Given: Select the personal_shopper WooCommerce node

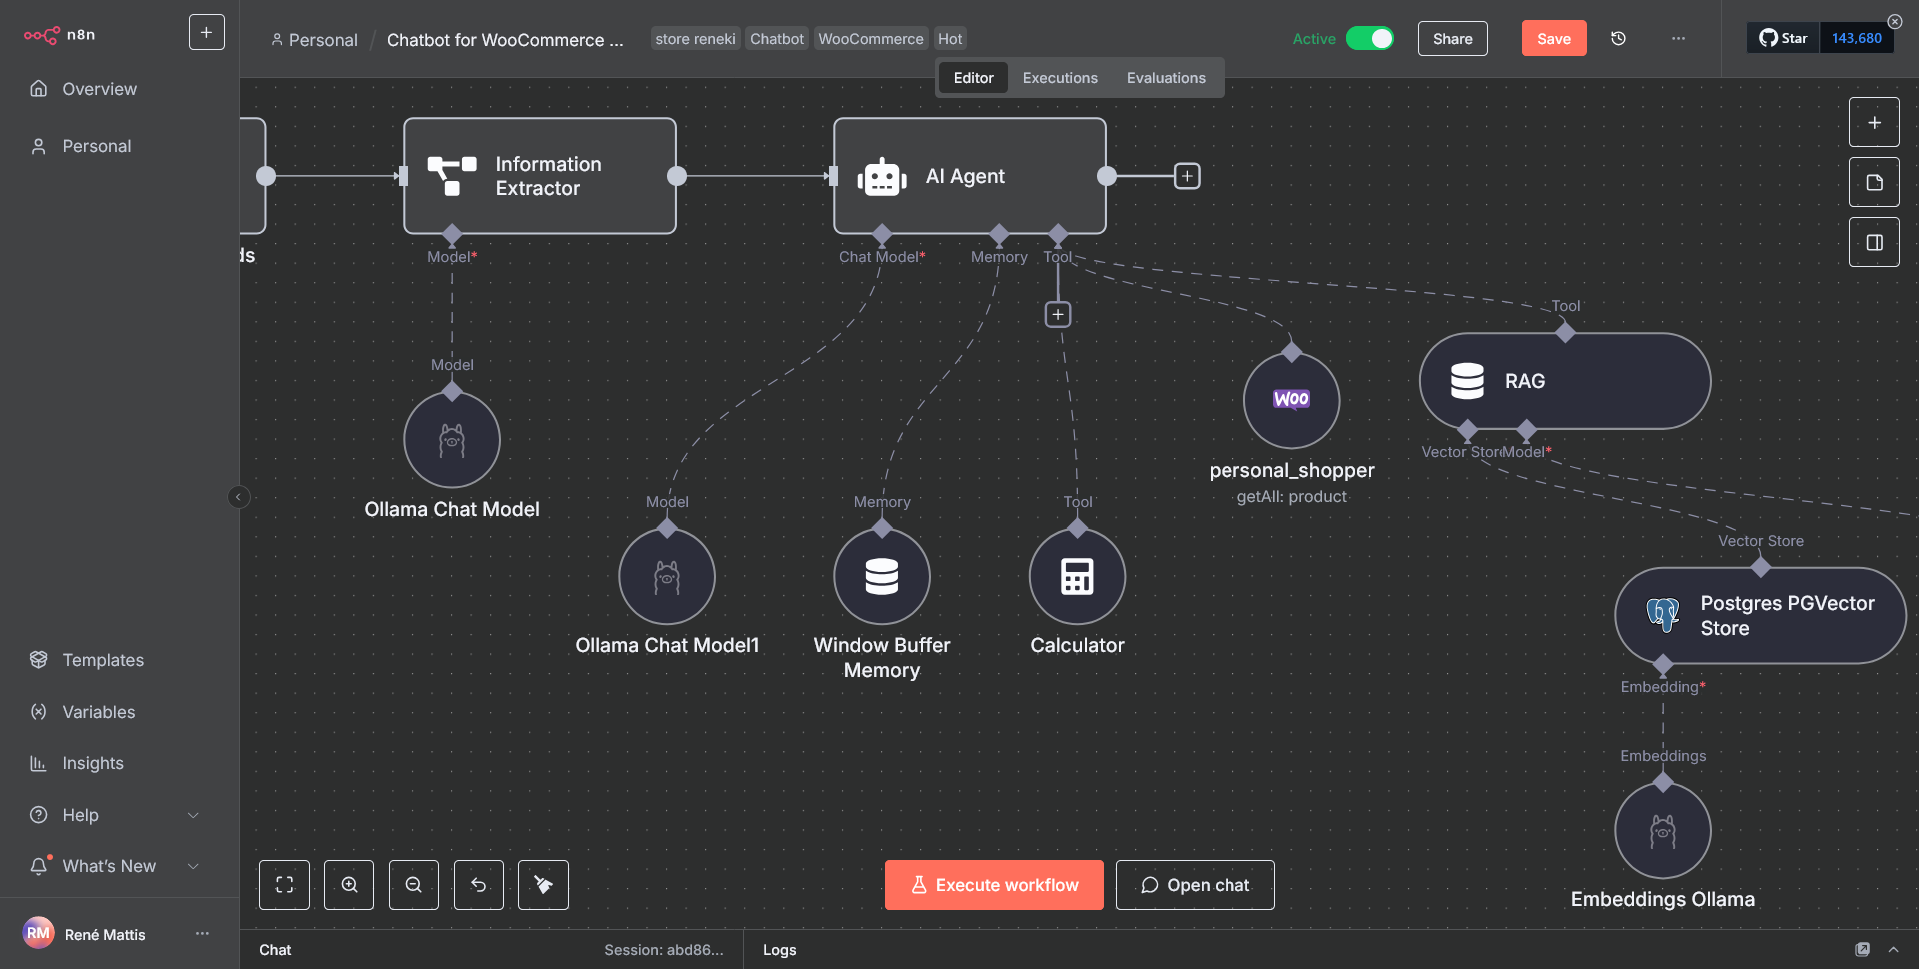Looking at the screenshot, I should click(1291, 400).
